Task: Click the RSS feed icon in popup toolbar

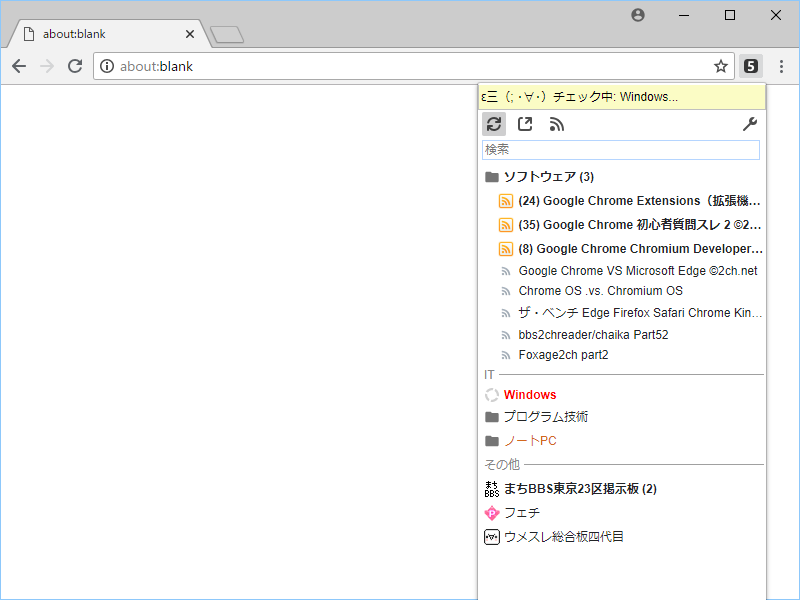Action: (557, 124)
